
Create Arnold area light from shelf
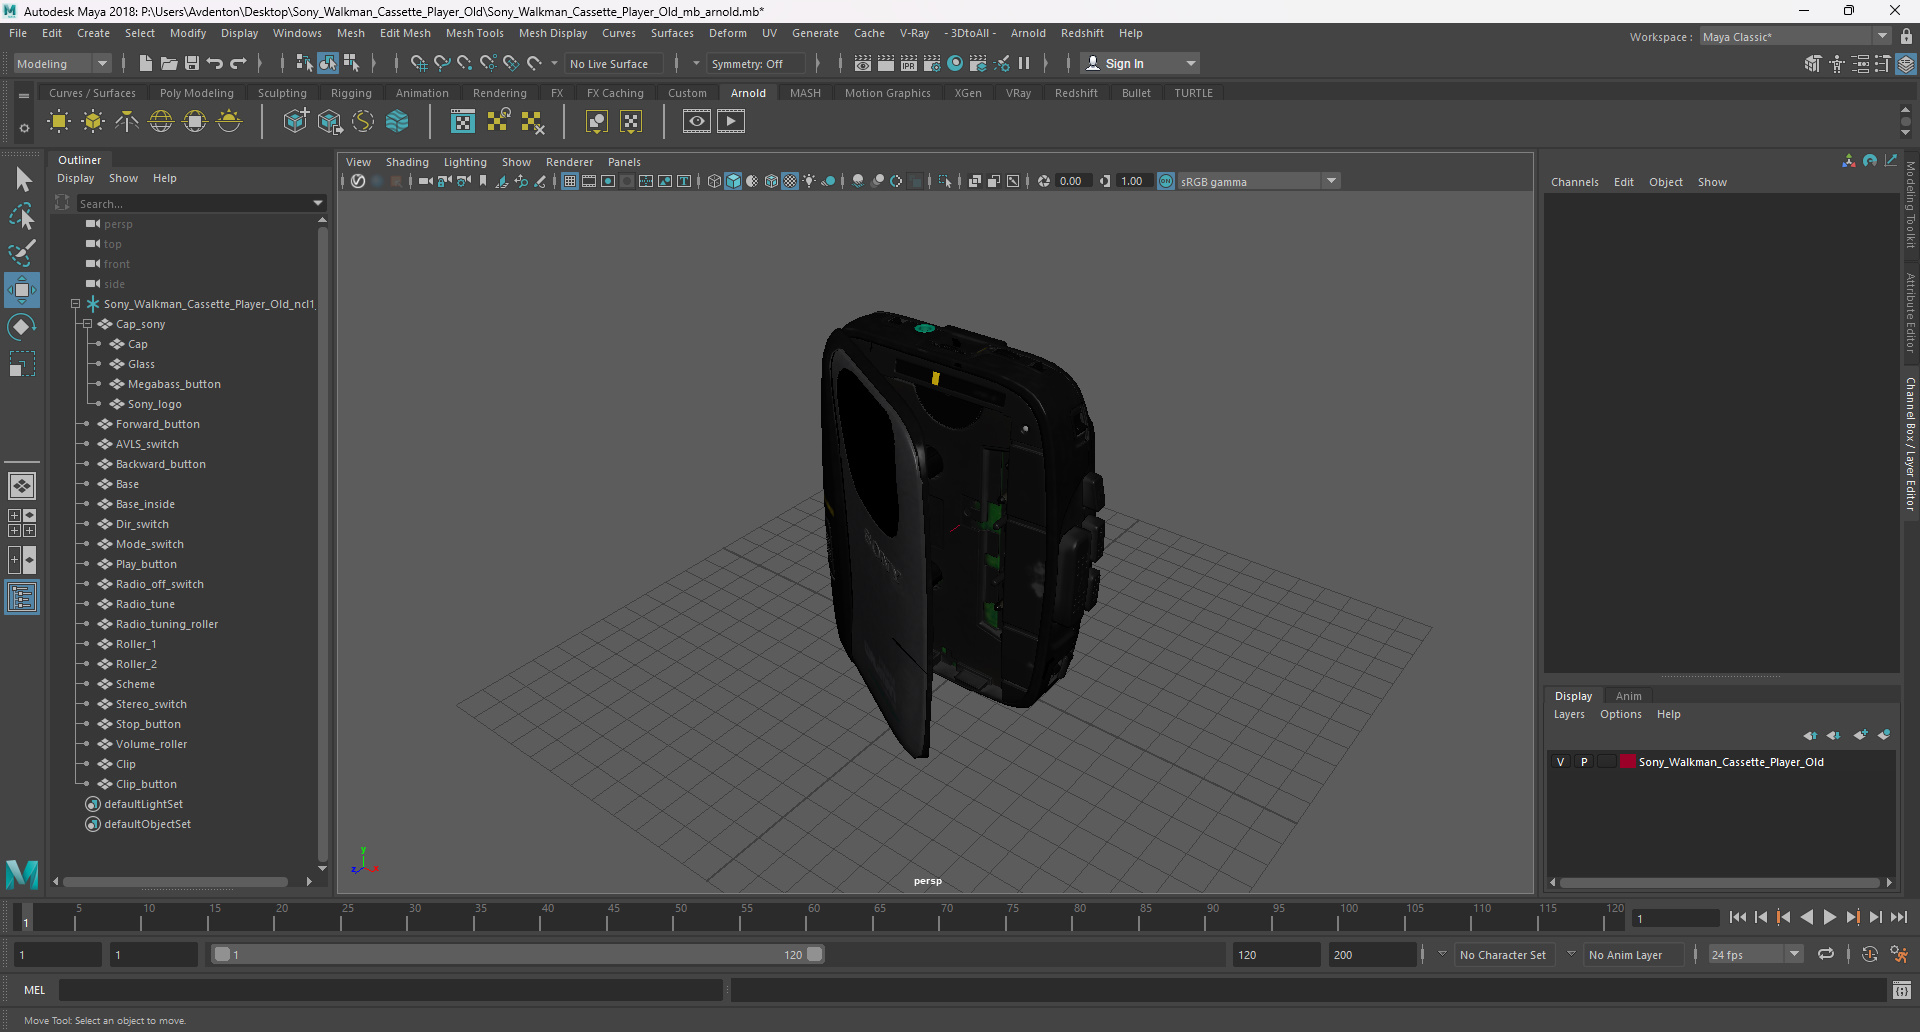[59, 122]
